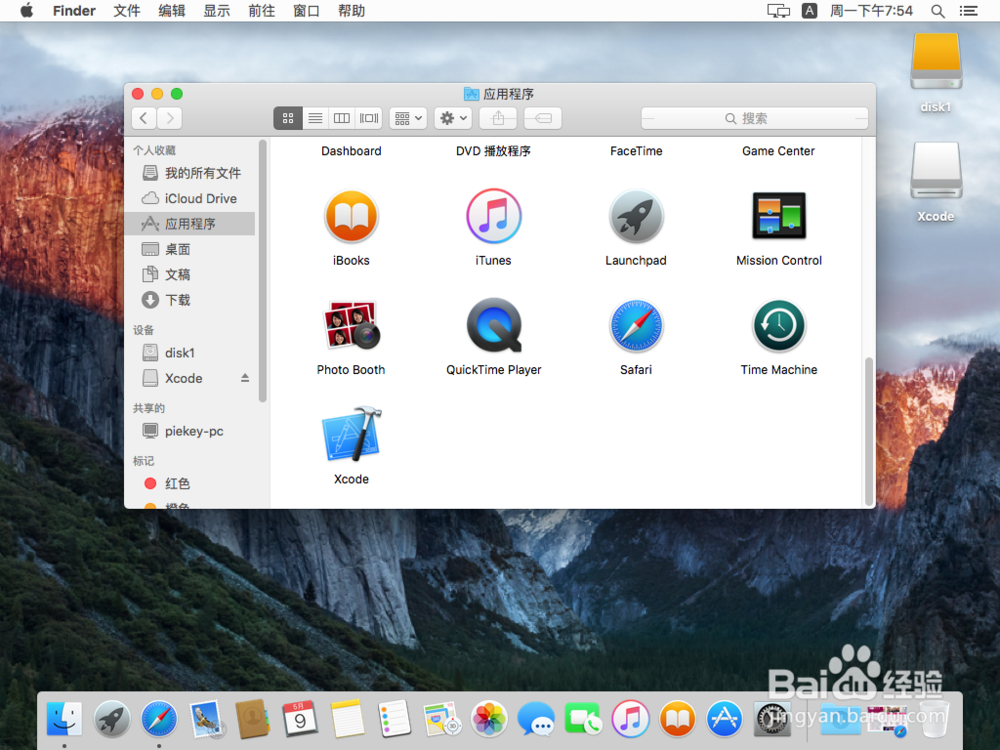Click the Edit Tags toolbar button

[x=543, y=118]
